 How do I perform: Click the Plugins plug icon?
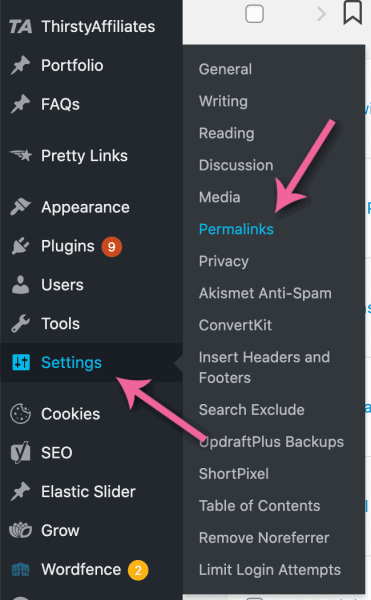tap(20, 246)
